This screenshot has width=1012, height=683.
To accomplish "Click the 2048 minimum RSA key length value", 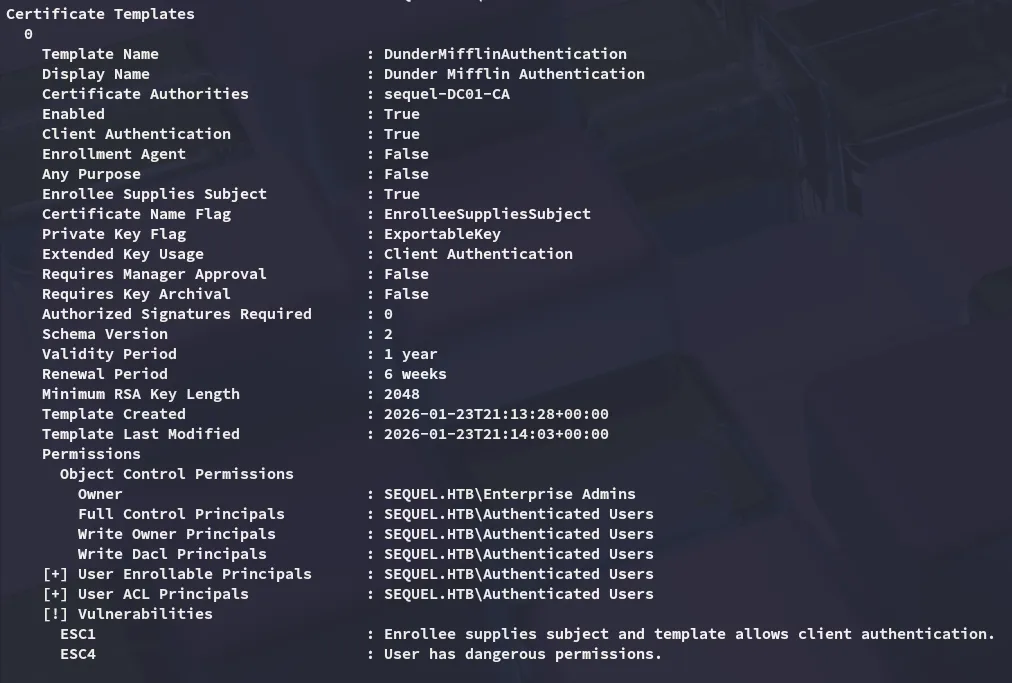I will pyautogui.click(x=401, y=394).
